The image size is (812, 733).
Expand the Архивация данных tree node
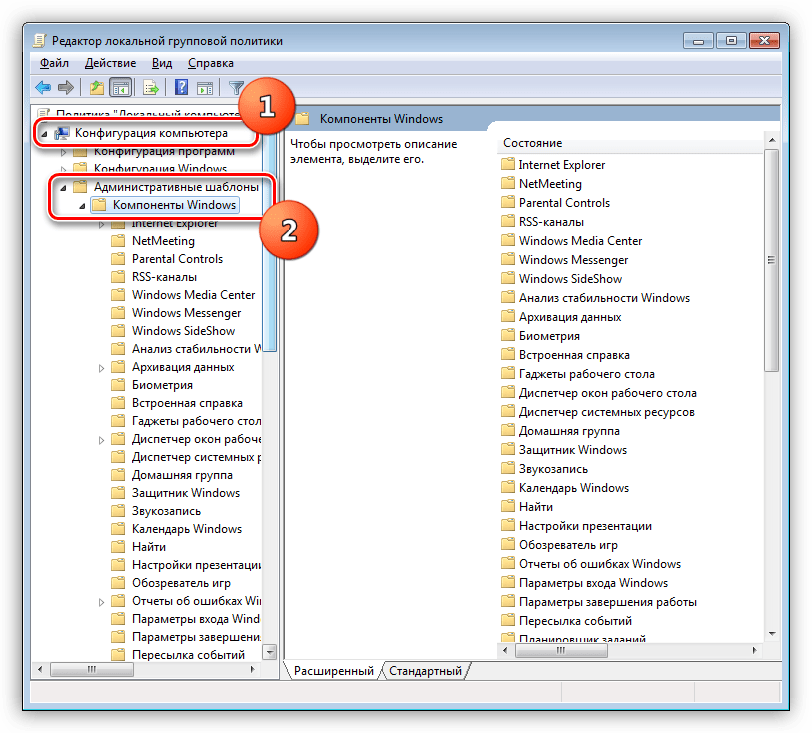point(101,368)
